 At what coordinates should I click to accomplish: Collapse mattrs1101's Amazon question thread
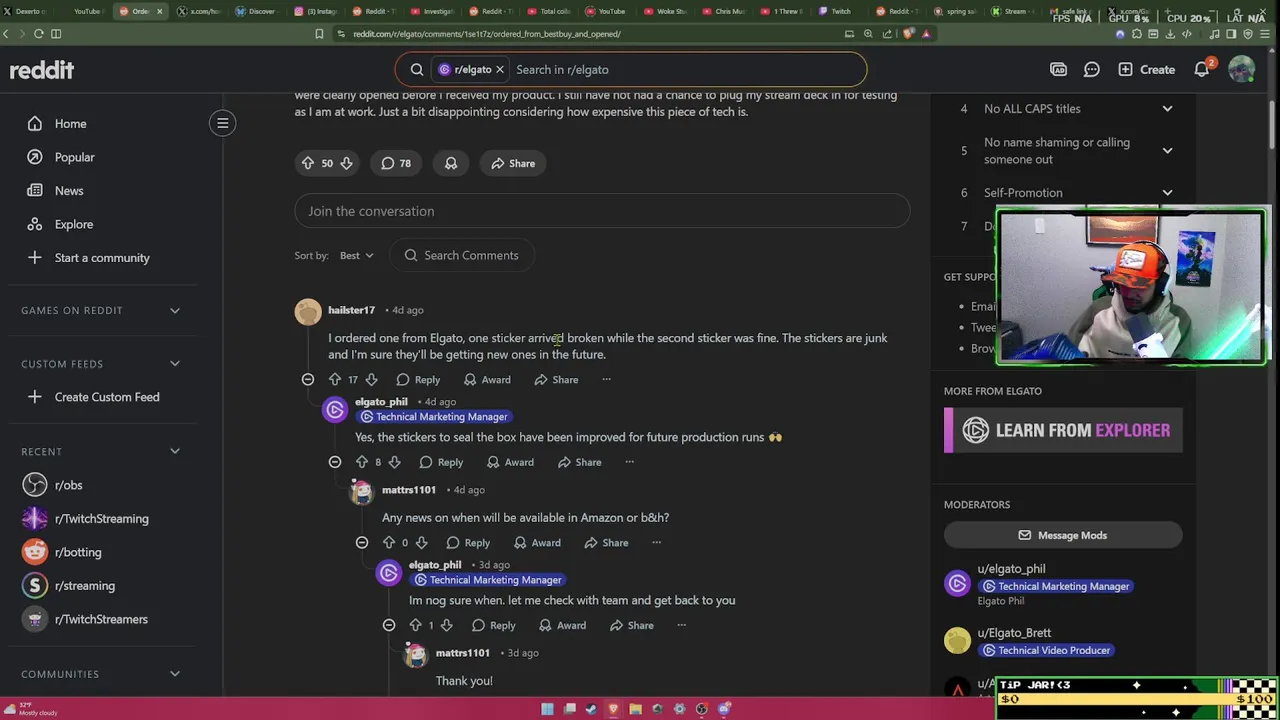[x=362, y=543]
